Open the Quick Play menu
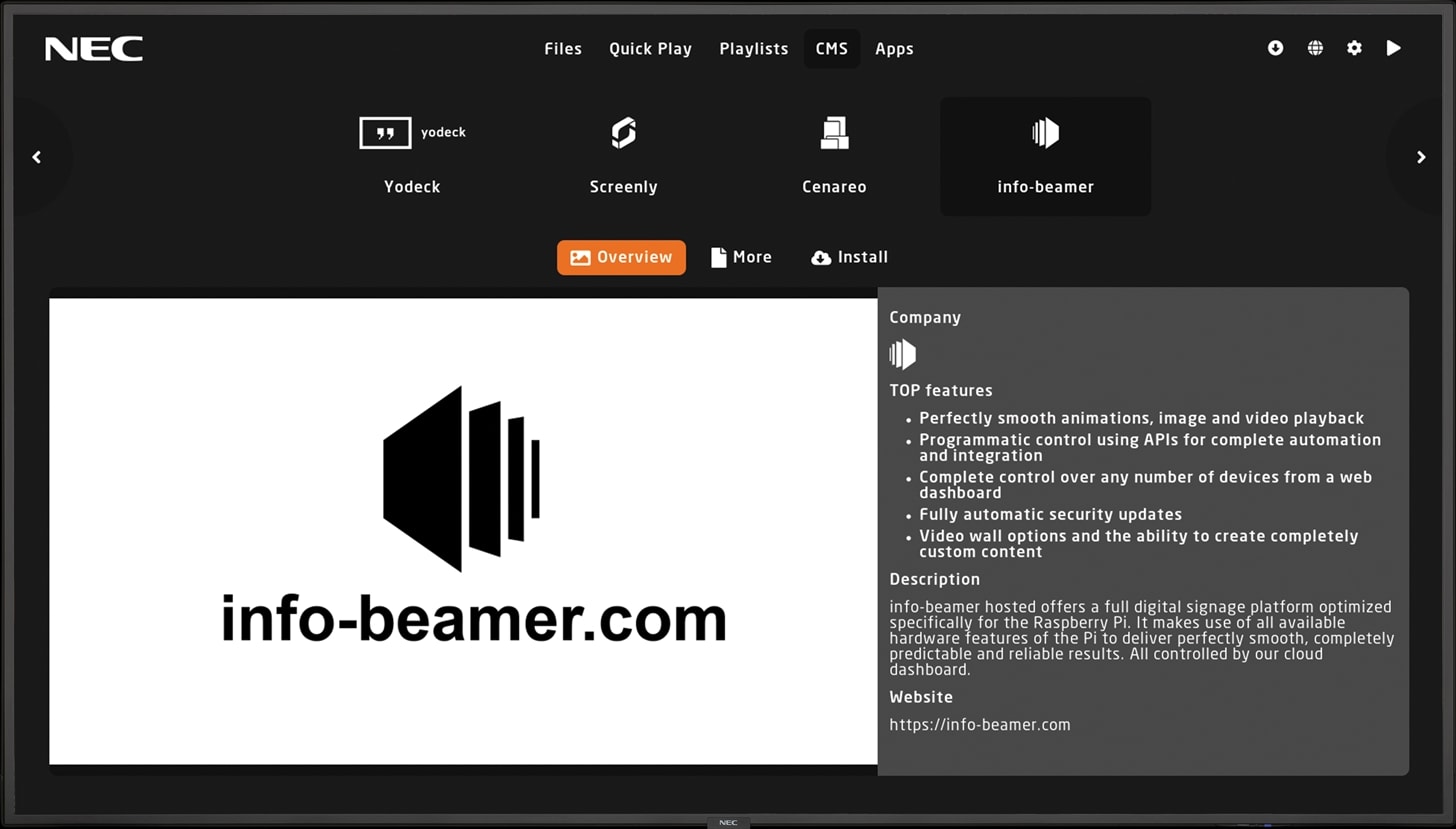Screen dimensions: 1456x829 (650, 48)
